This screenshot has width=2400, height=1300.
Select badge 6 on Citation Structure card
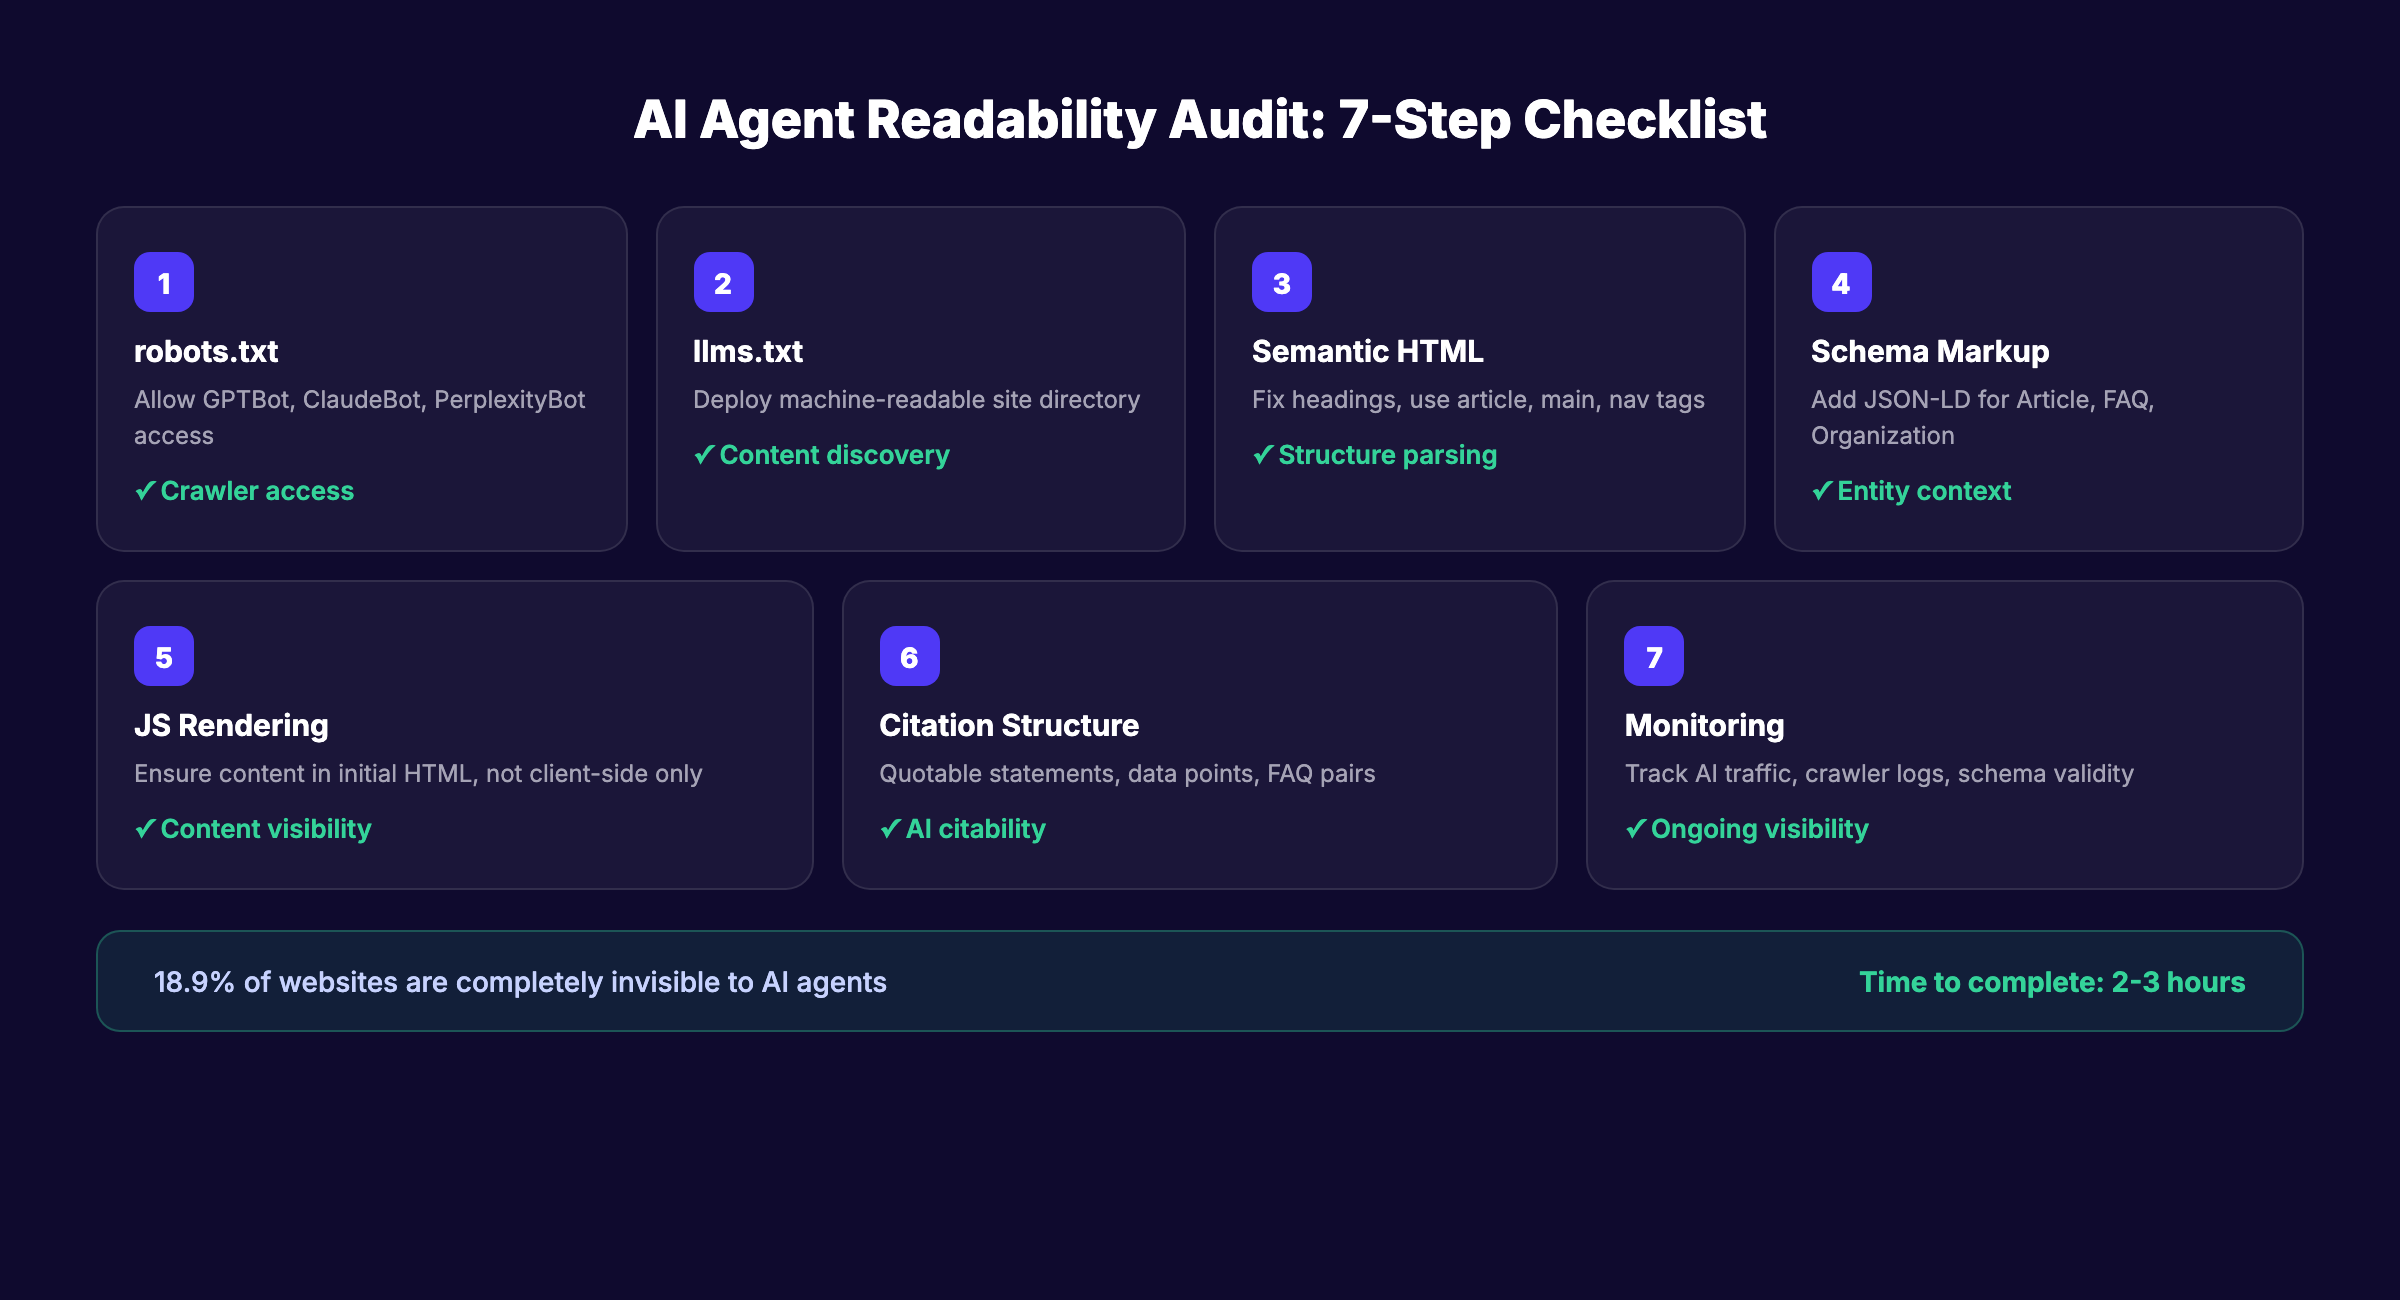click(x=908, y=656)
